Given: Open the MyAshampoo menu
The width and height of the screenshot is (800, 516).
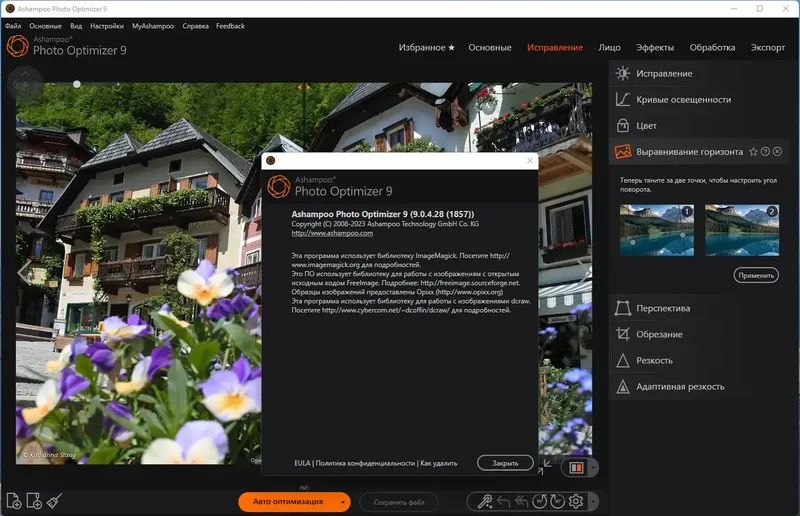Looking at the screenshot, I should pos(153,26).
